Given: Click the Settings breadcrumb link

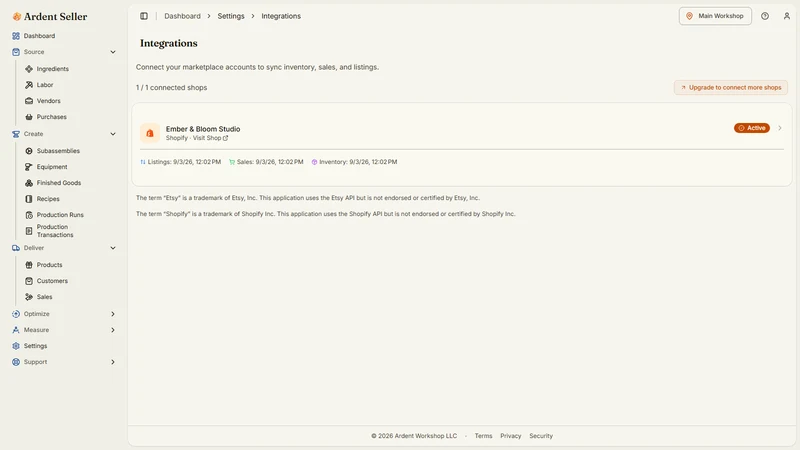Looking at the screenshot, I should [231, 16].
